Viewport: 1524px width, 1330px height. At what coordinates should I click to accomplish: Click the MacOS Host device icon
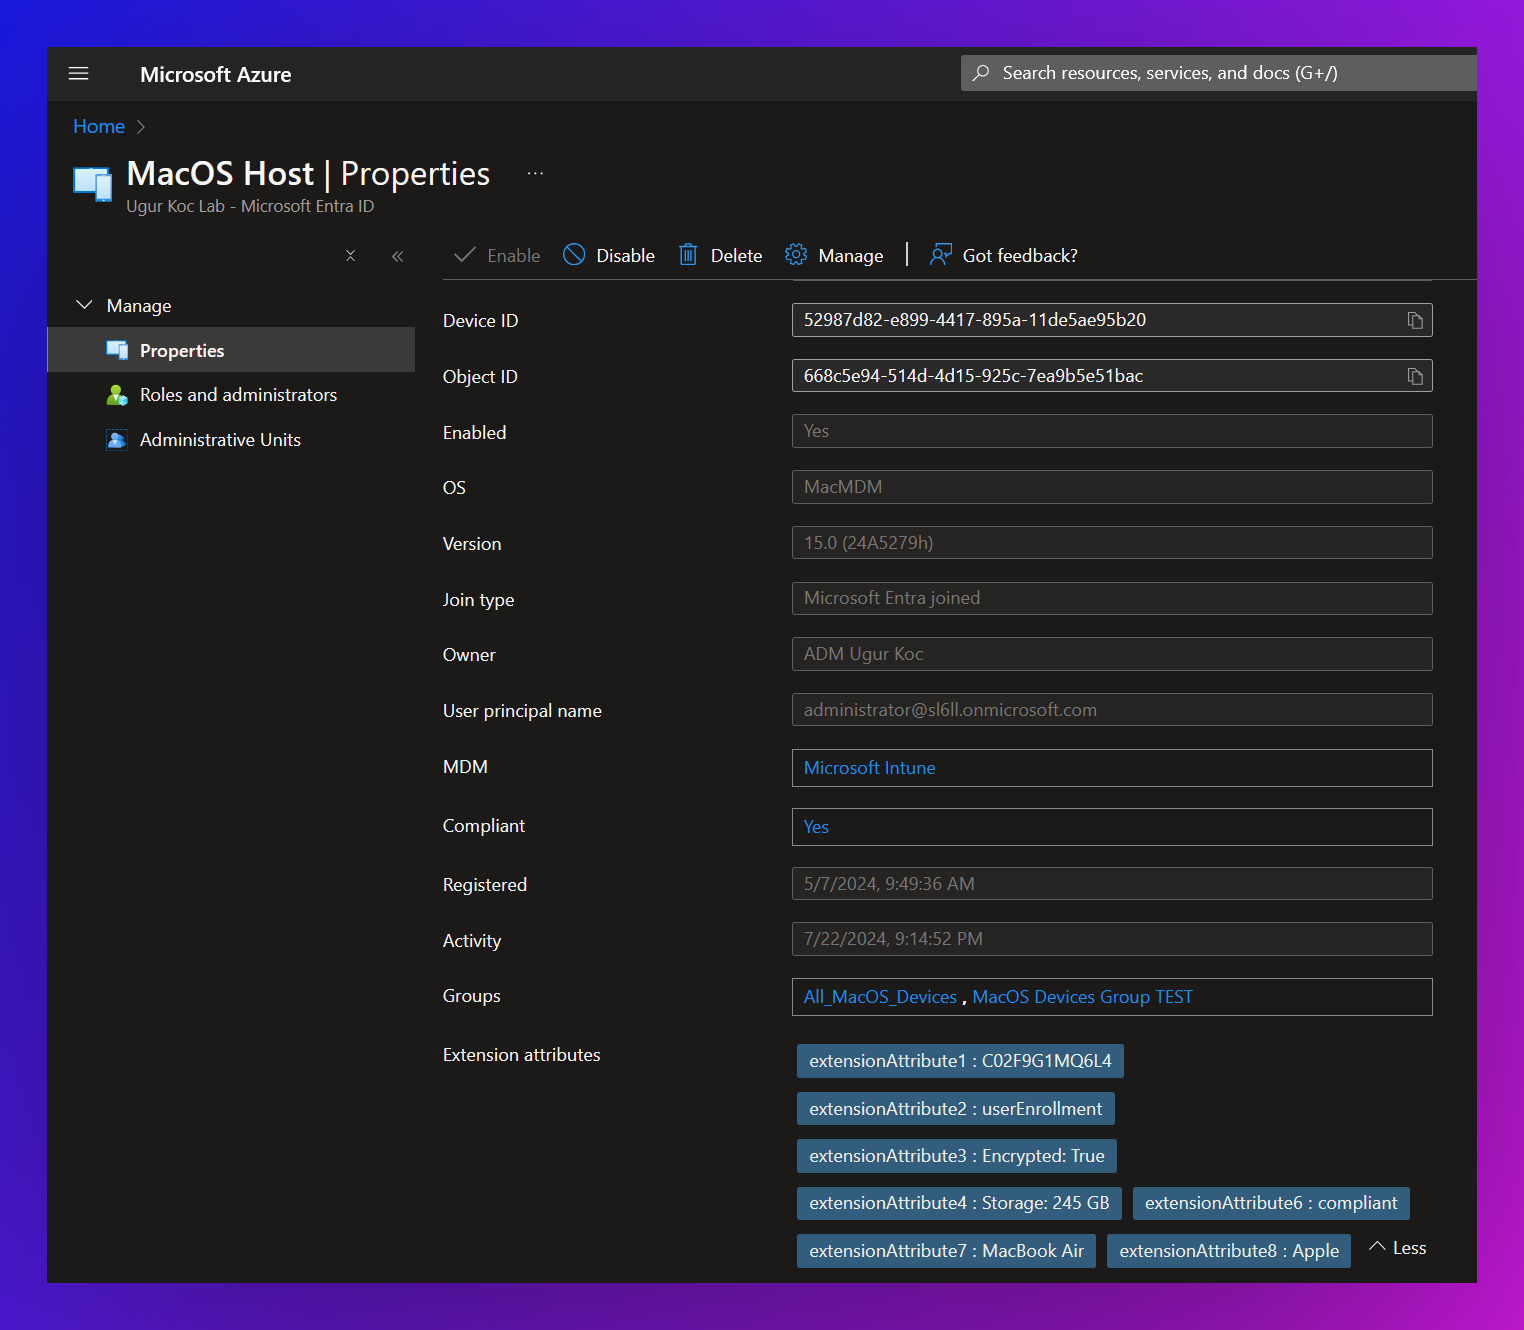click(x=91, y=184)
